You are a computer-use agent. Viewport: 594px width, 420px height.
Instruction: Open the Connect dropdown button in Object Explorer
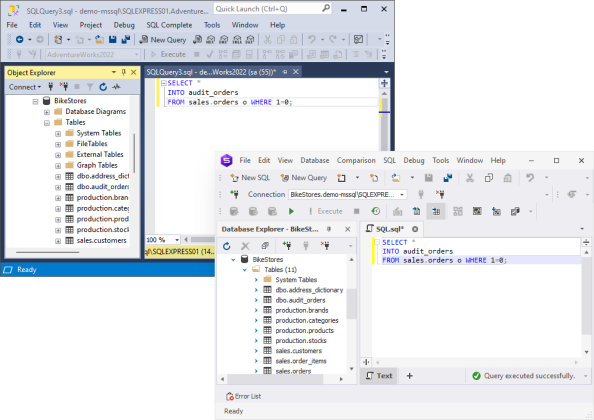25,87
